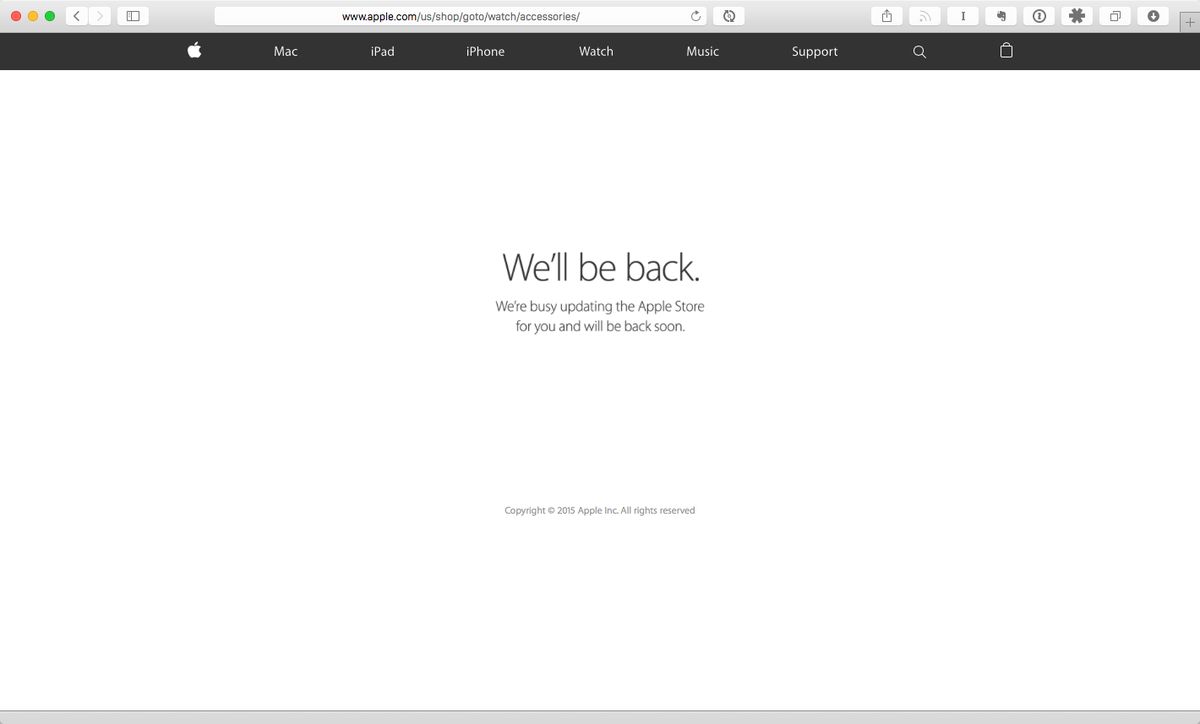Click the circular sync arrows icon
The width and height of the screenshot is (1200, 724).
pos(729,16)
